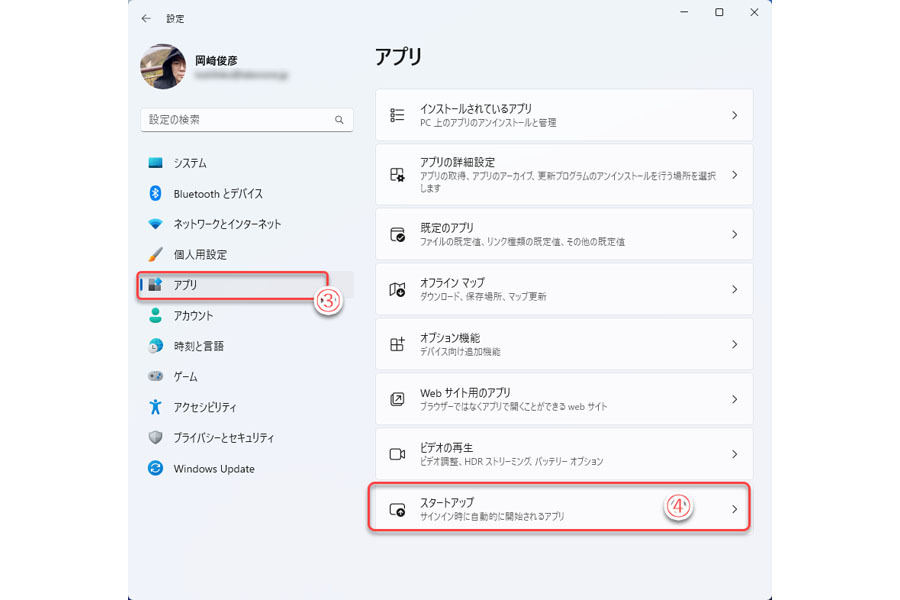Viewport: 900px width, 600px height.
Task: Minimize the Settings window
Action: coord(684,12)
